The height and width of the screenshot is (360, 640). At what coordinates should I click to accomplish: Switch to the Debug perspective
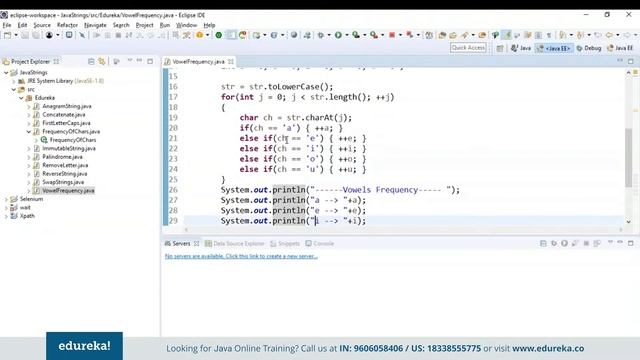(x=589, y=48)
